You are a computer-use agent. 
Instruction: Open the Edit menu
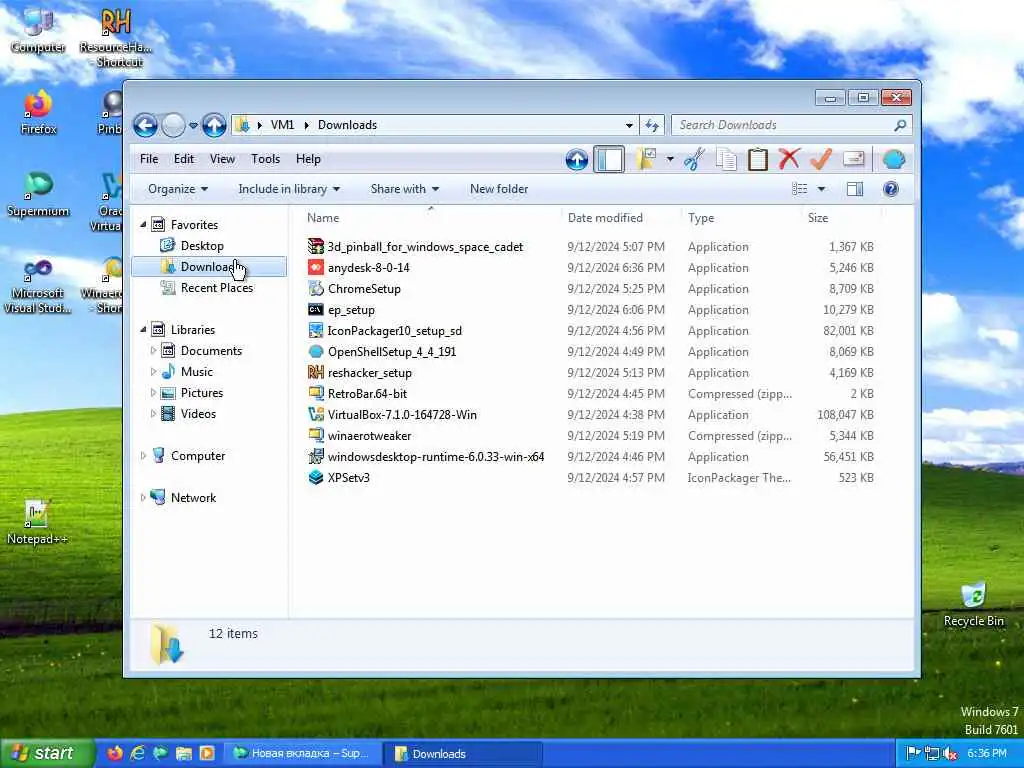[184, 159]
